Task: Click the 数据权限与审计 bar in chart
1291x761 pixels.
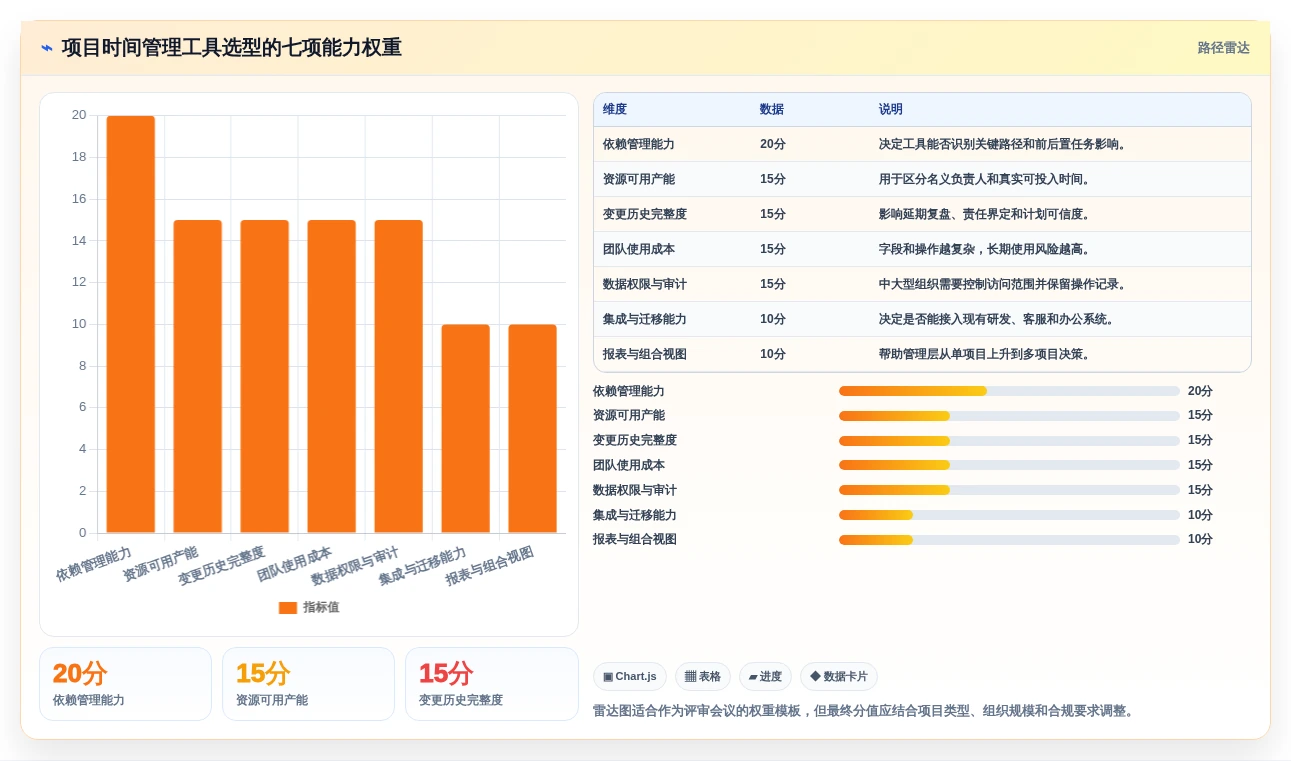Action: pos(399,376)
